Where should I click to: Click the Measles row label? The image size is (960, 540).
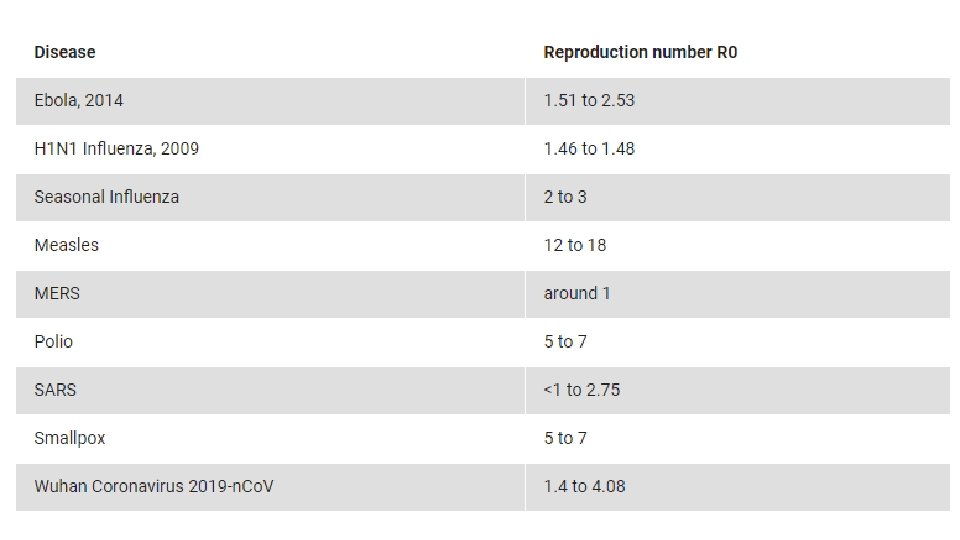pos(67,245)
